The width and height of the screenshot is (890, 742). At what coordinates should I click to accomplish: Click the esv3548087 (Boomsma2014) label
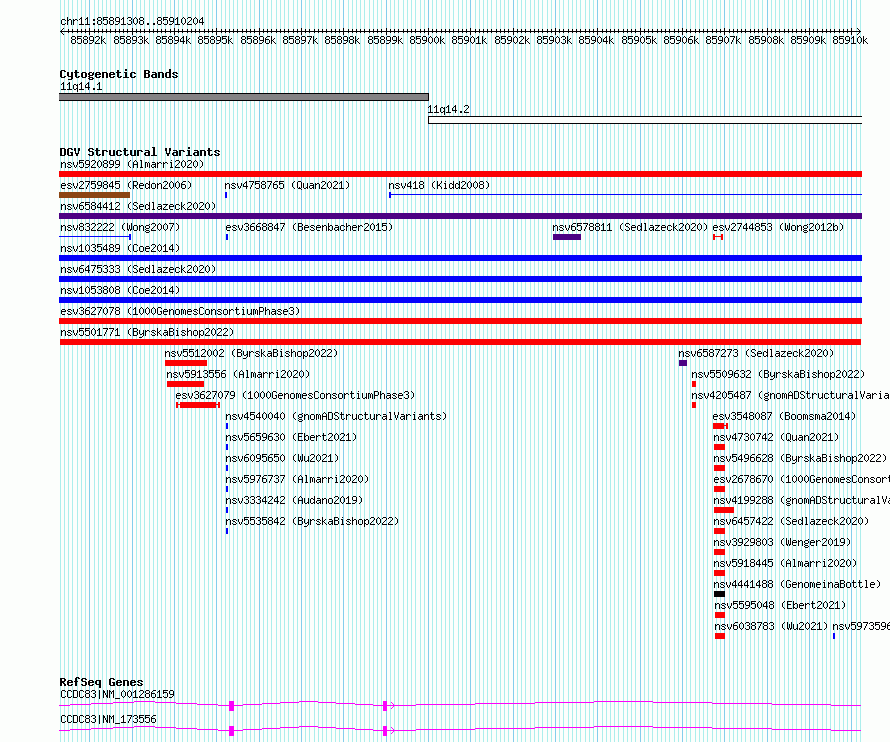784,417
